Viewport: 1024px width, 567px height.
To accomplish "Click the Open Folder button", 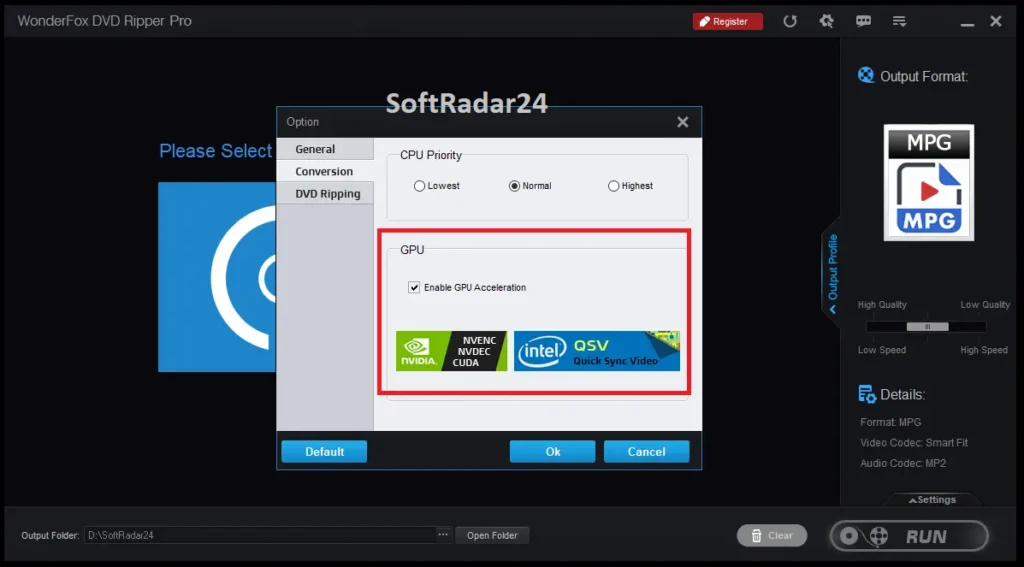I will coord(492,536).
